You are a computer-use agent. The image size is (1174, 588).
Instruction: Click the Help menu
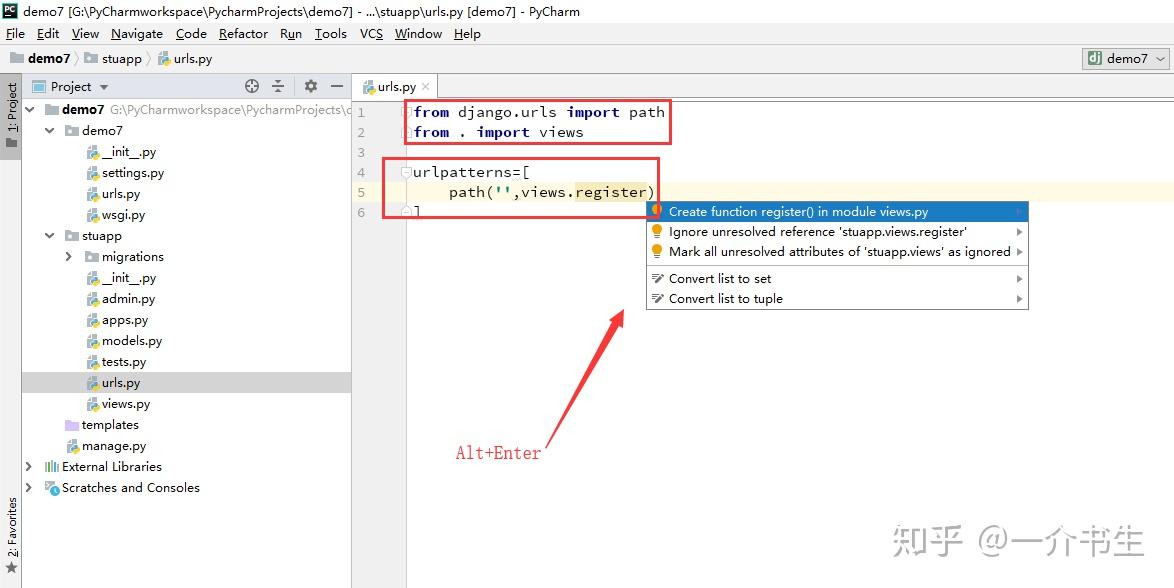point(467,34)
